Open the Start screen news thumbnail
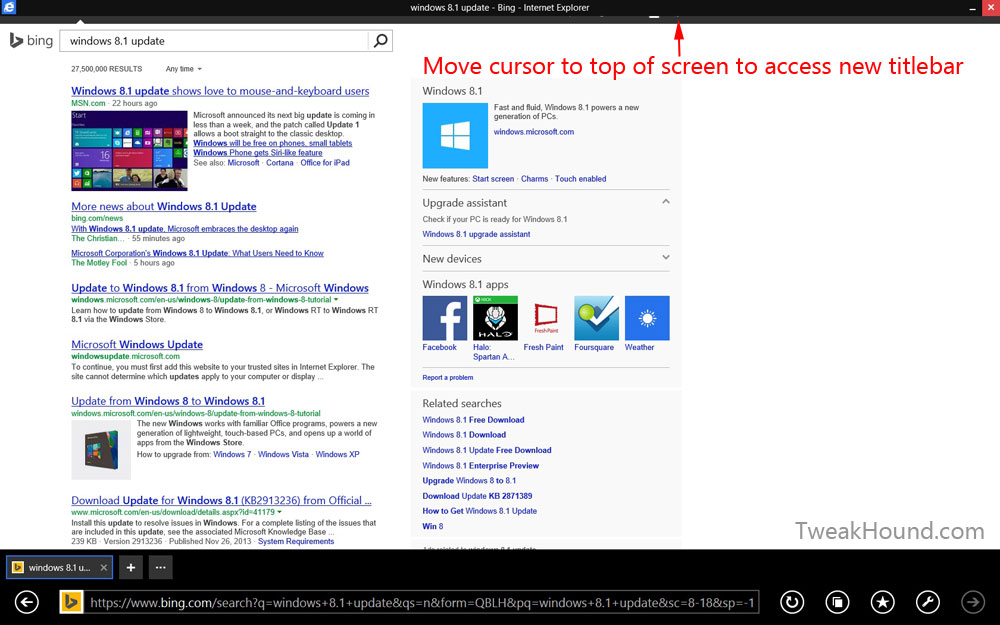1000x625 pixels. (129, 151)
